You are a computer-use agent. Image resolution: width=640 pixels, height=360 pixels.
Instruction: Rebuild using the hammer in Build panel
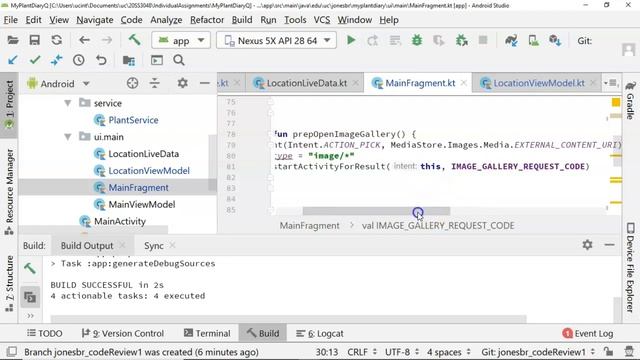pyautogui.click(x=30, y=268)
